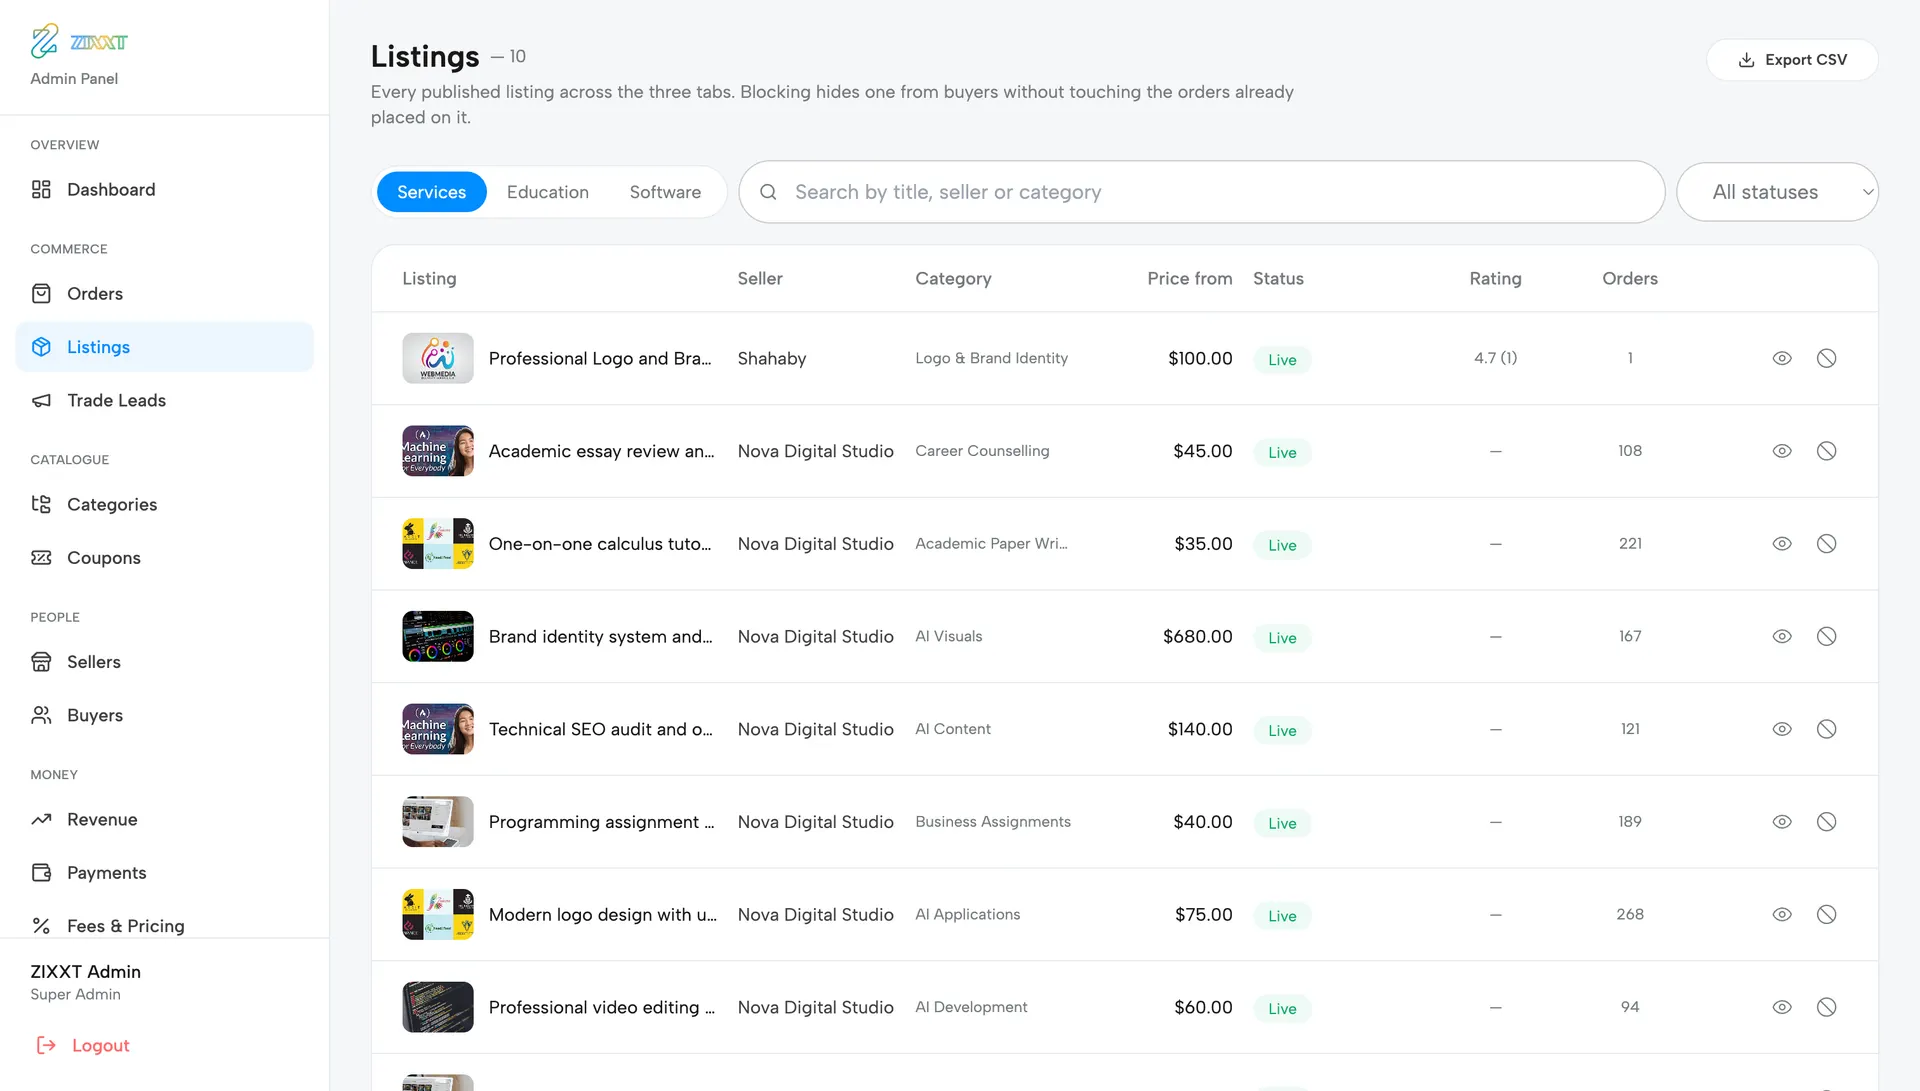Click the Modern logo design listing title
This screenshot has height=1091, width=1920.
click(x=603, y=915)
